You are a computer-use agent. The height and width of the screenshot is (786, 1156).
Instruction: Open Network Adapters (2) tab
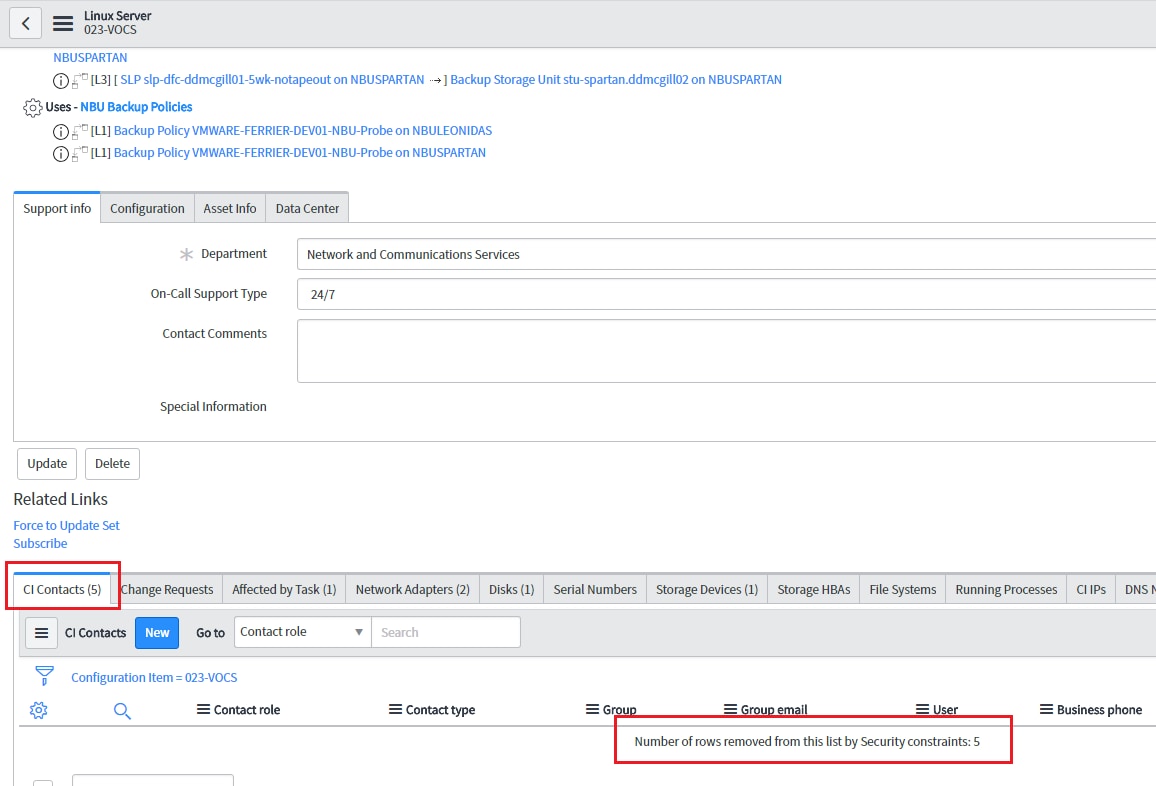click(412, 589)
